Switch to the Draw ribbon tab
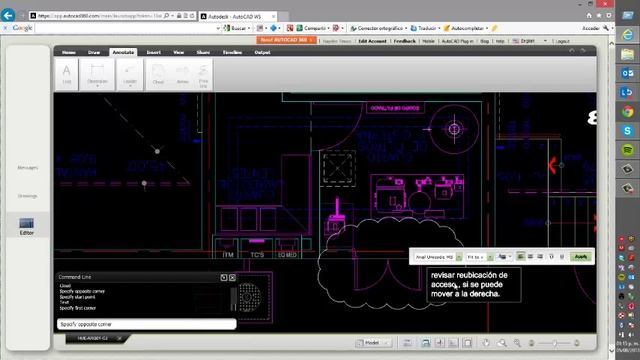Image resolution: width=640 pixels, height=360 pixels. (94, 52)
